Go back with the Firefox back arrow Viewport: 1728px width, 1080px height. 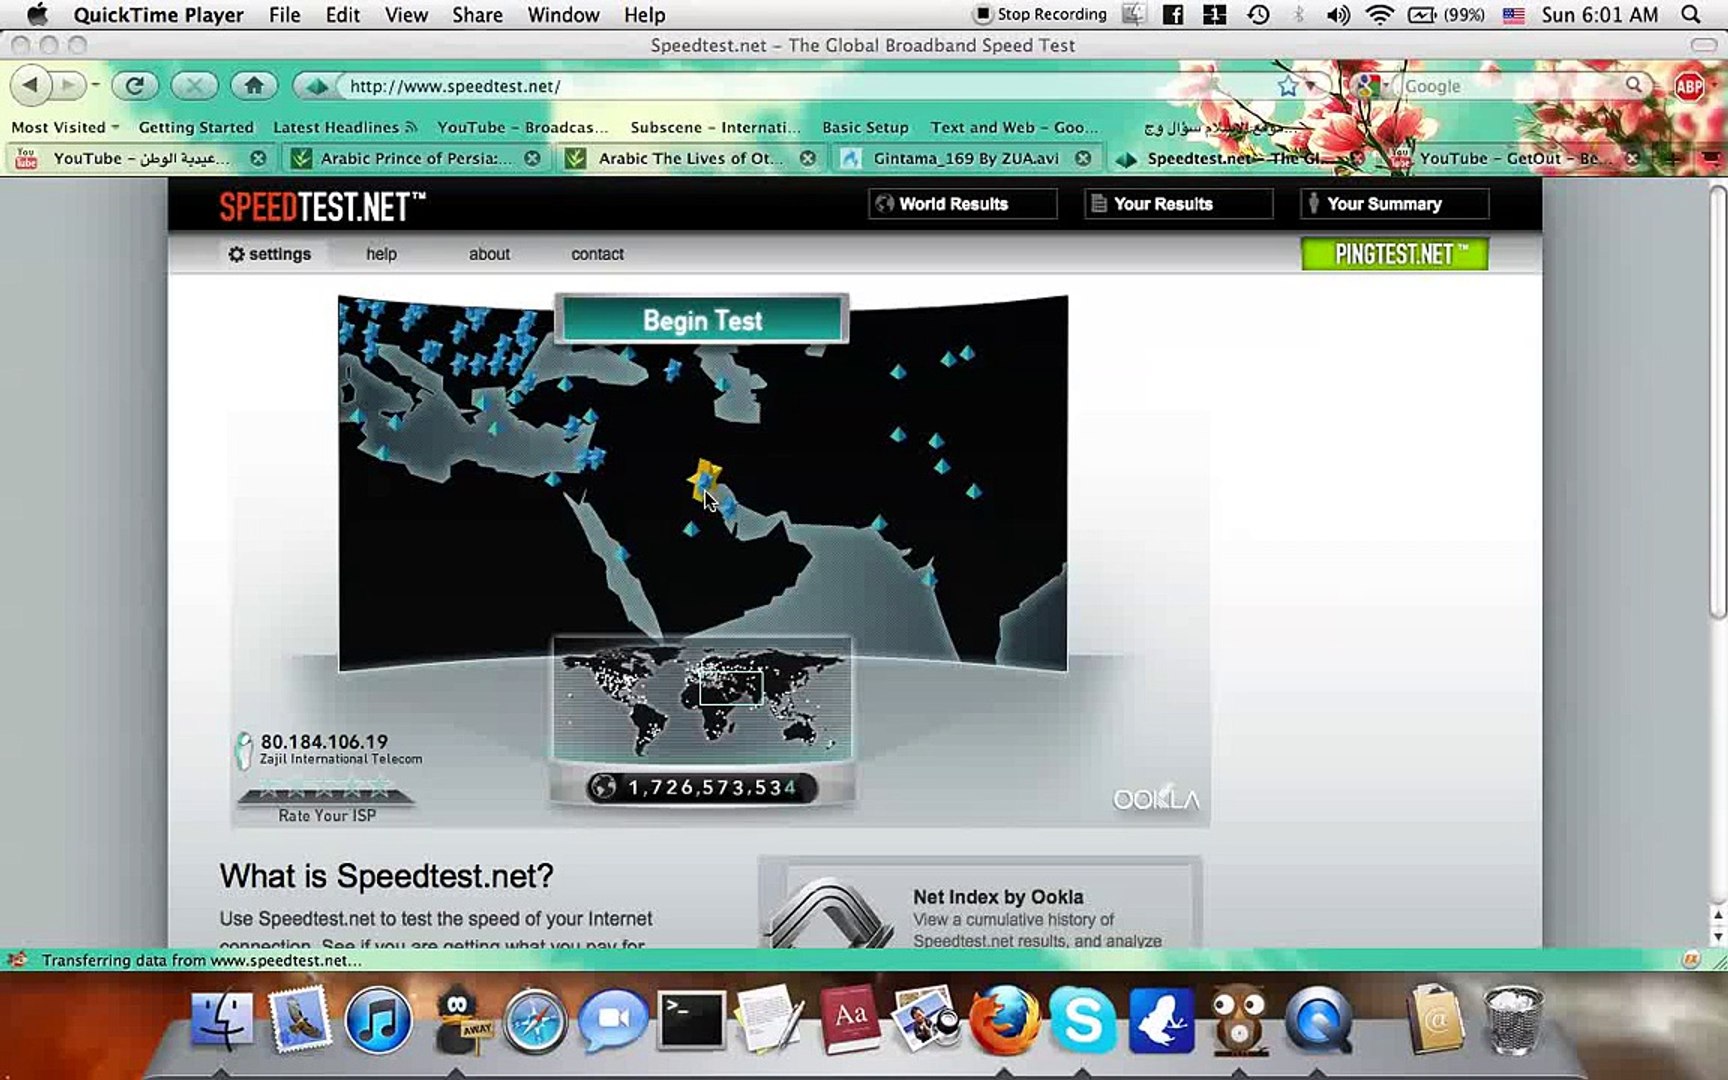coord(30,86)
